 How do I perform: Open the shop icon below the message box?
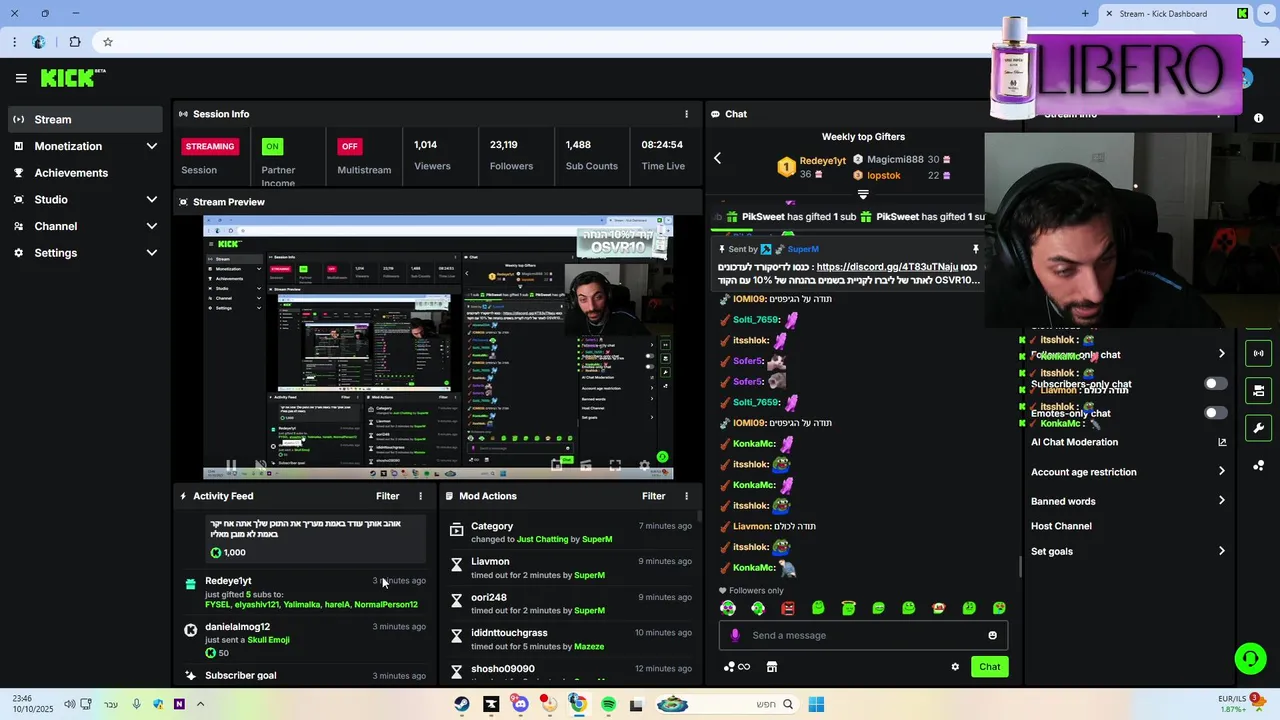tap(772, 667)
